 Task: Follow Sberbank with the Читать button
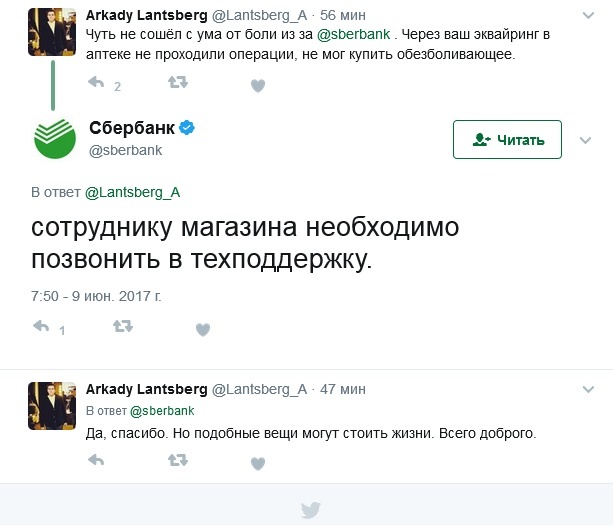click(x=507, y=140)
